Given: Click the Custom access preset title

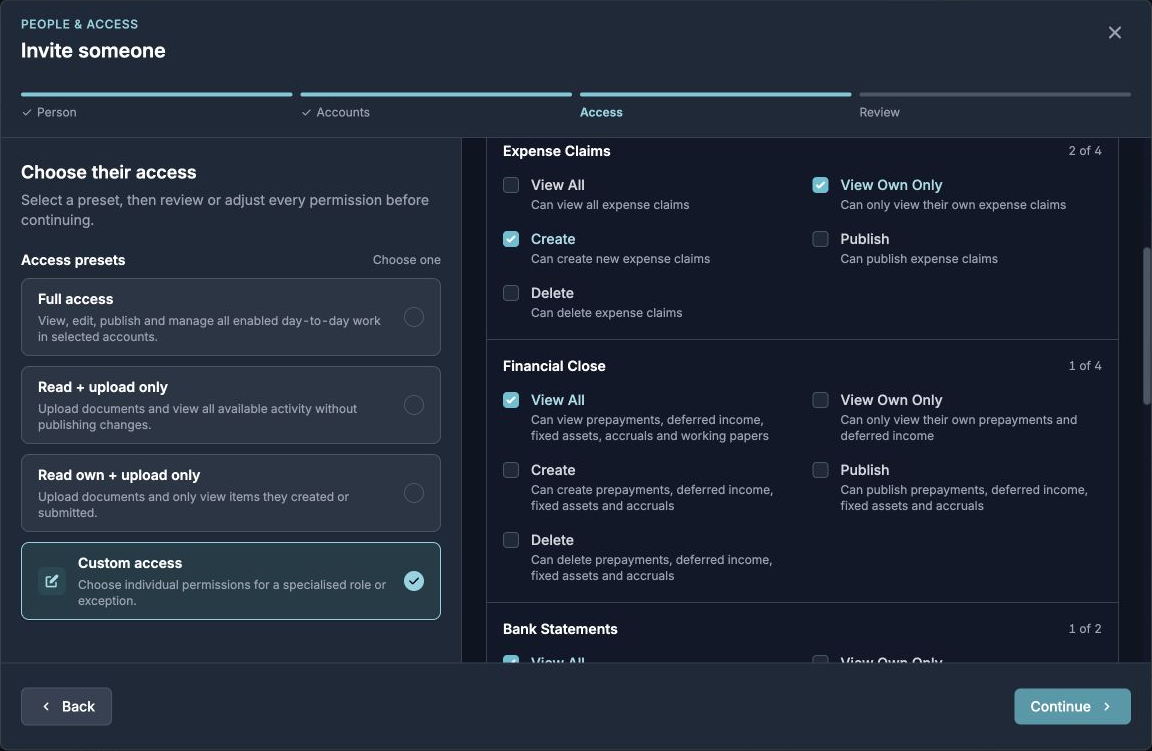Looking at the screenshot, I should coord(130,563).
